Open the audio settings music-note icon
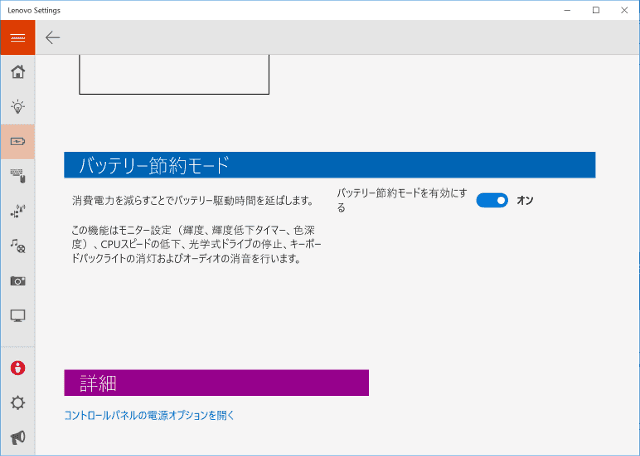640x456 pixels. point(18,246)
